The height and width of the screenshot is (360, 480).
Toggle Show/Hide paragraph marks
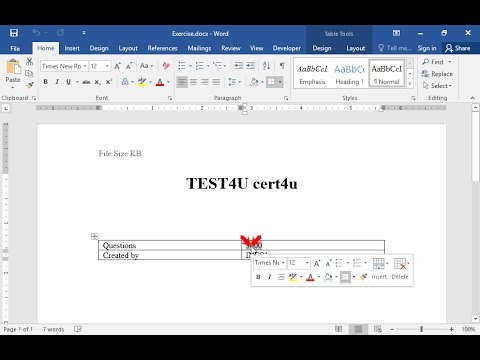[282, 66]
